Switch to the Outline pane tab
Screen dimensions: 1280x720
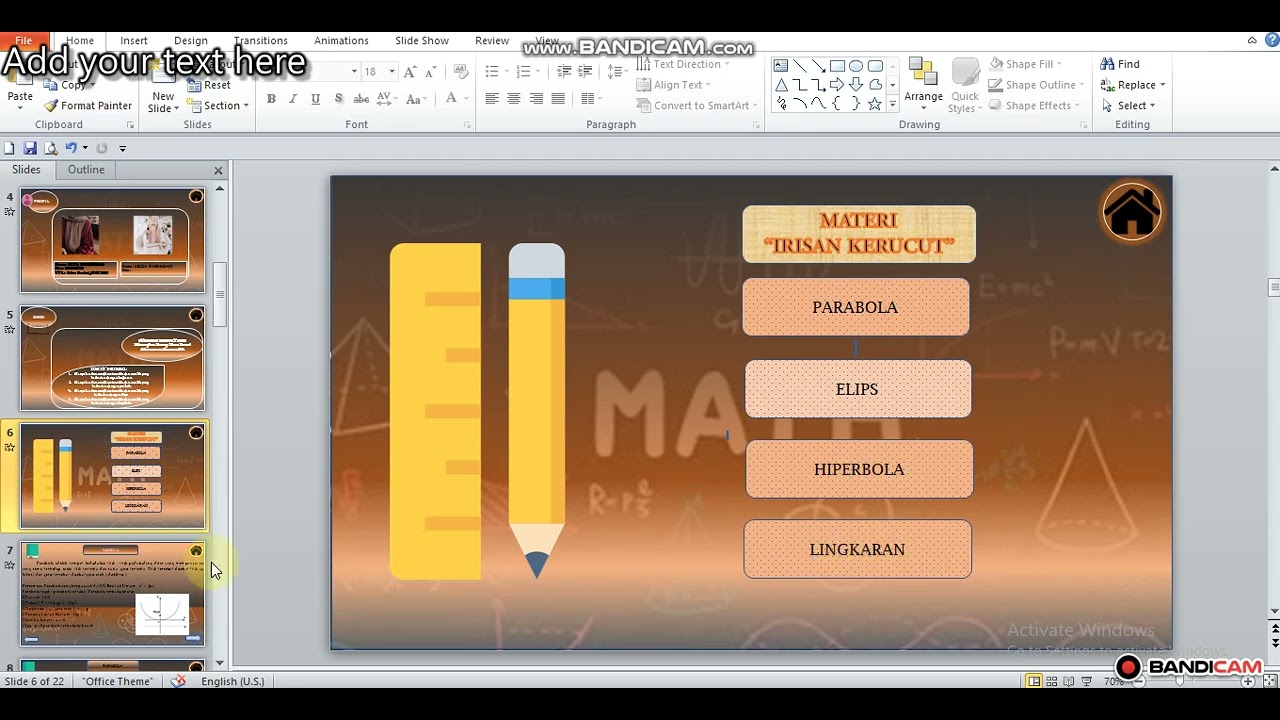86,170
